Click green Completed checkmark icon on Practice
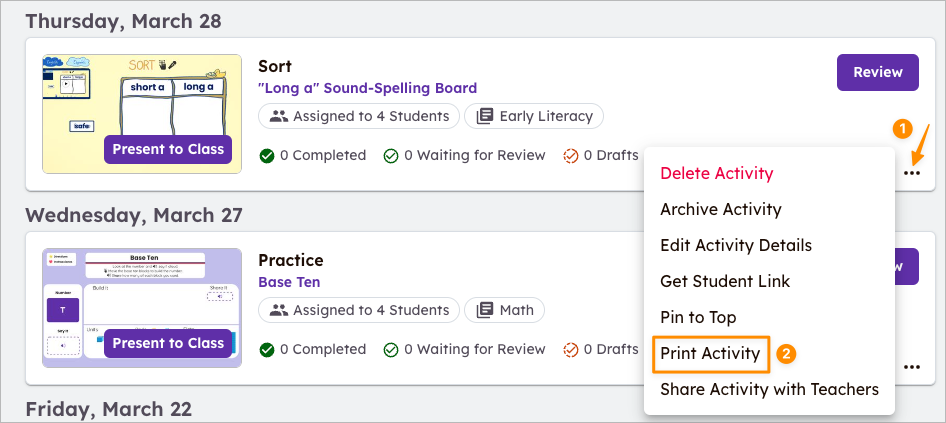946x423 pixels. pyautogui.click(x=267, y=349)
